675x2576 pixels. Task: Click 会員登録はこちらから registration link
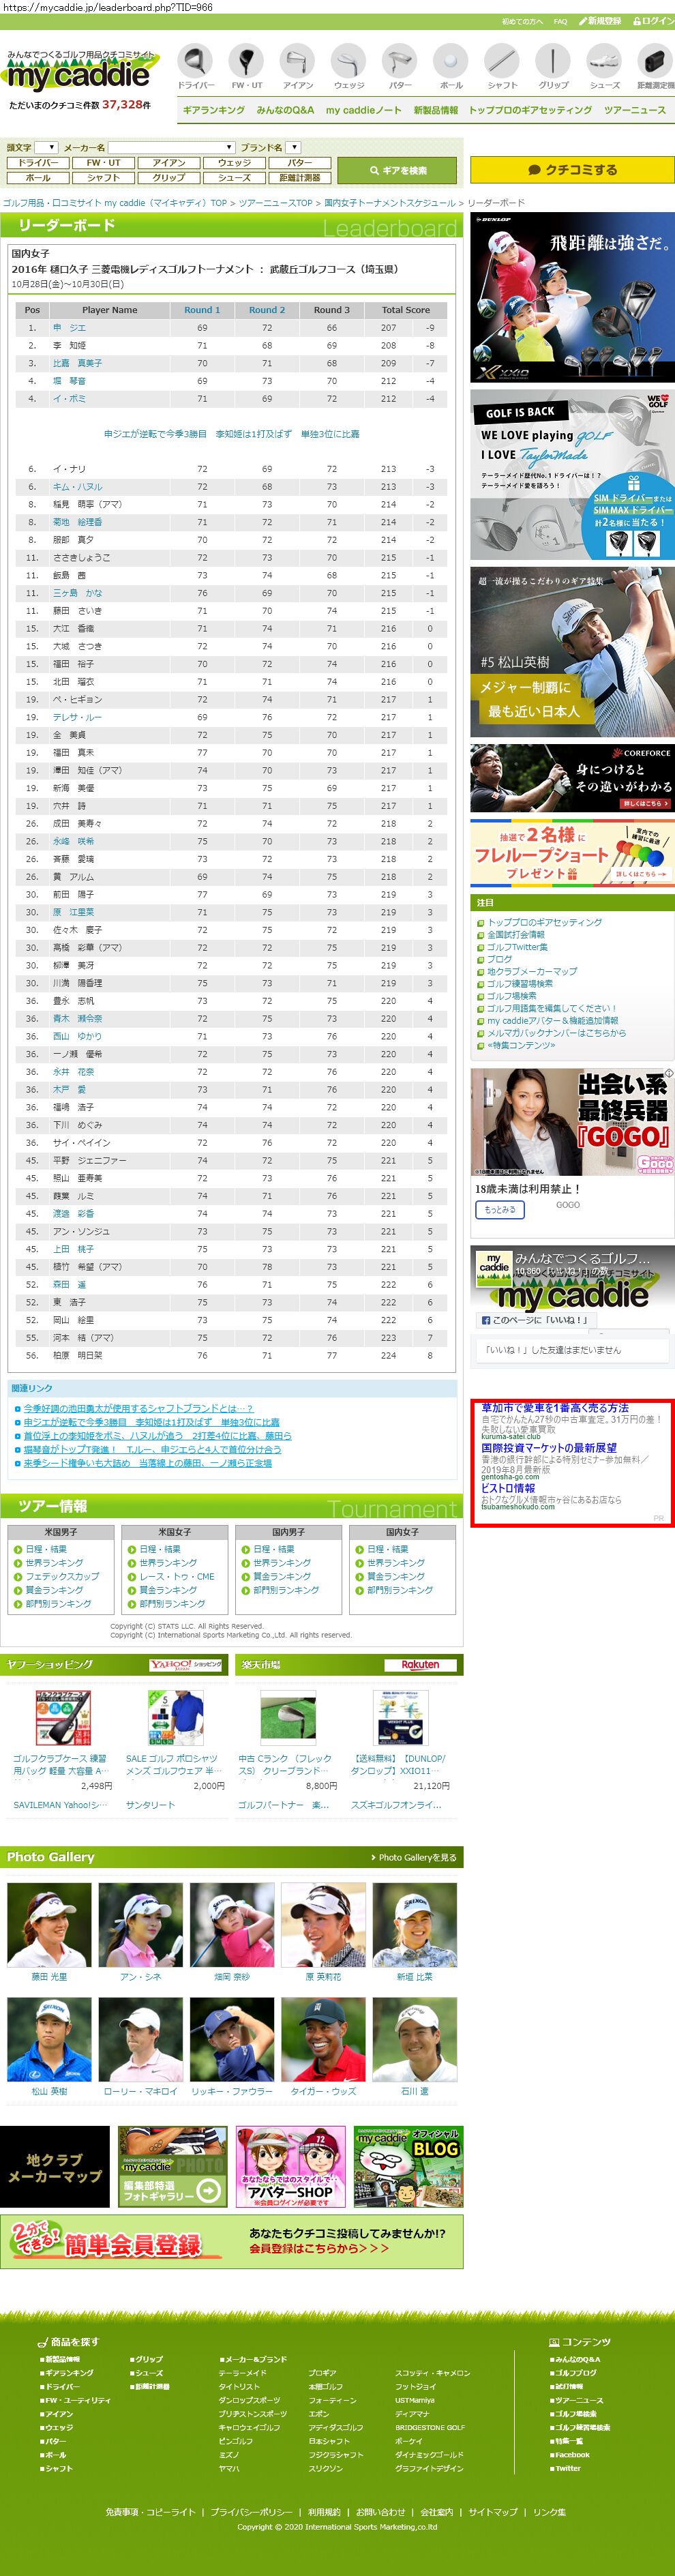click(x=319, y=2248)
